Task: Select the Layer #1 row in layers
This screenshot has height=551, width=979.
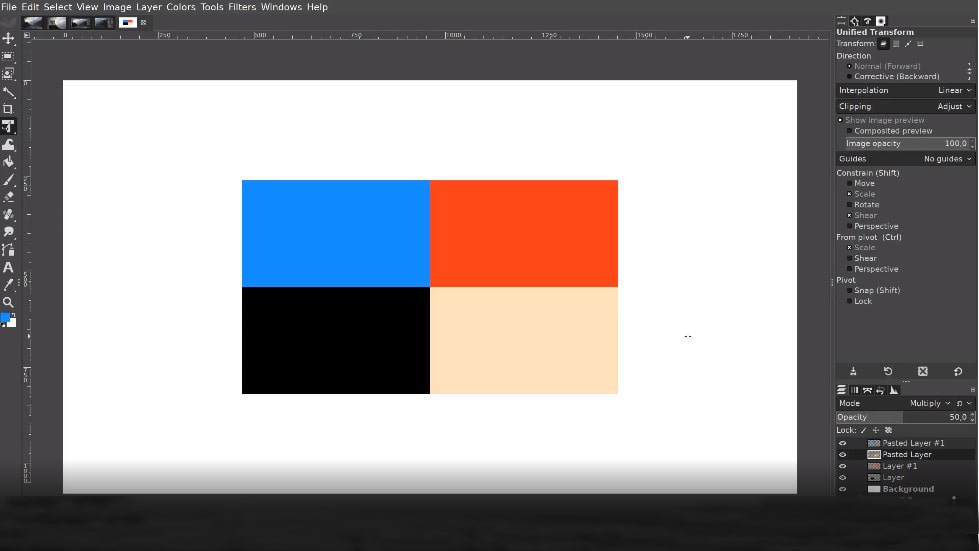Action: (905, 466)
